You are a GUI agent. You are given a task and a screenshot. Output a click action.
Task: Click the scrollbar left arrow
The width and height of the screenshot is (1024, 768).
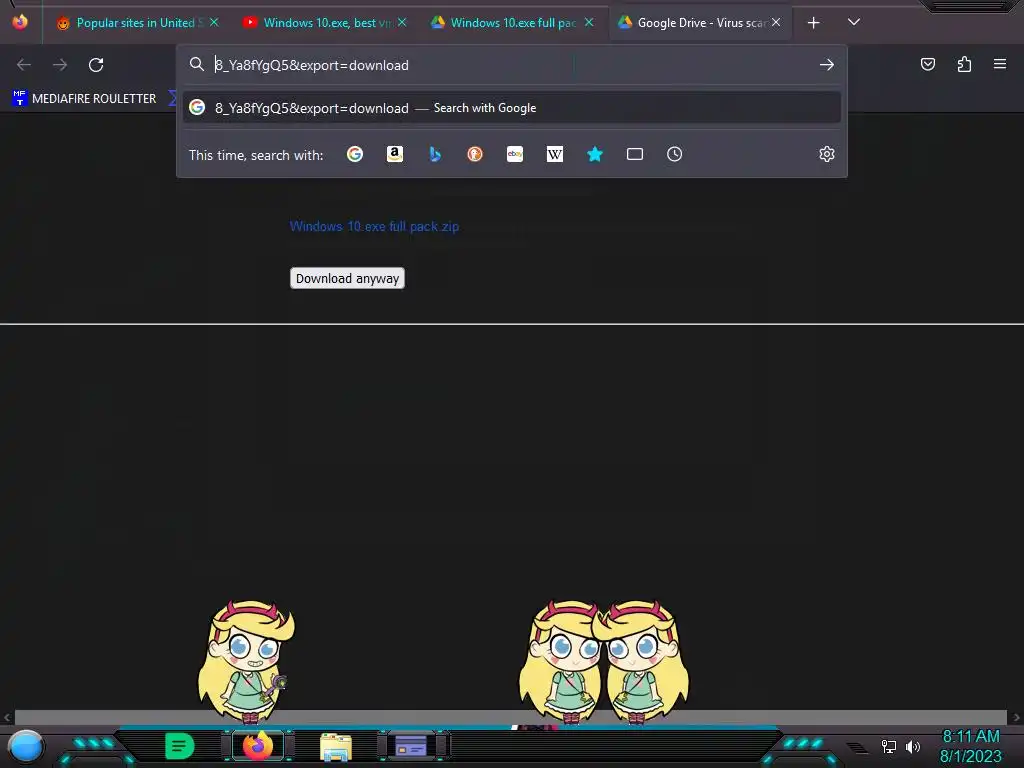tap(7, 717)
